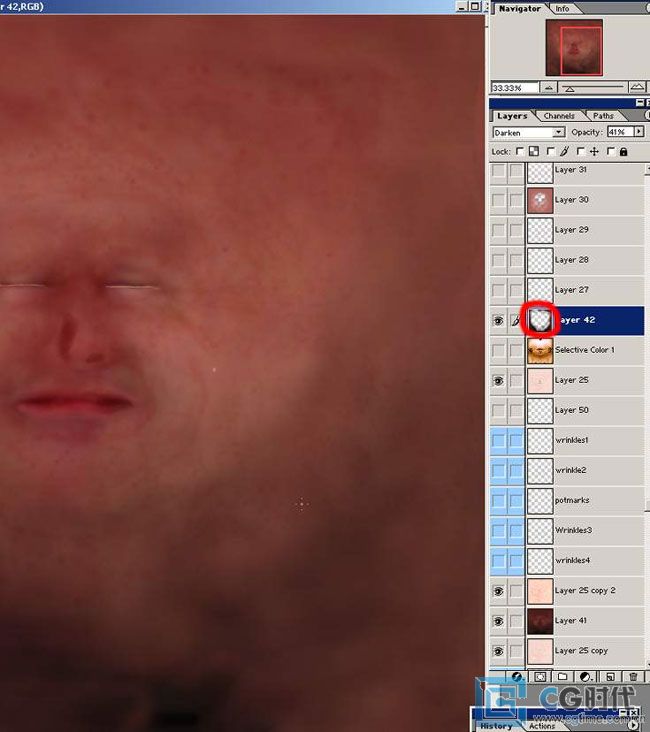Show Layer 30 by clicking its visibility box
650x732 pixels.
tap(498, 200)
